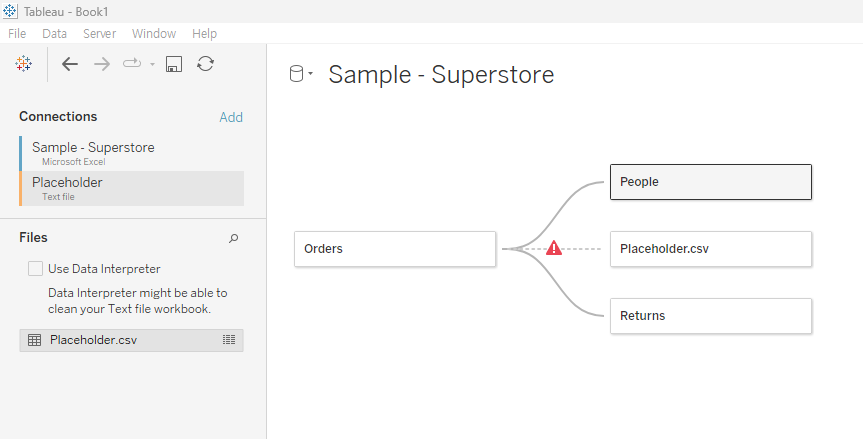The height and width of the screenshot is (439, 863).
Task: Enable the Use Data Interpreter checkbox
Action: point(36,268)
